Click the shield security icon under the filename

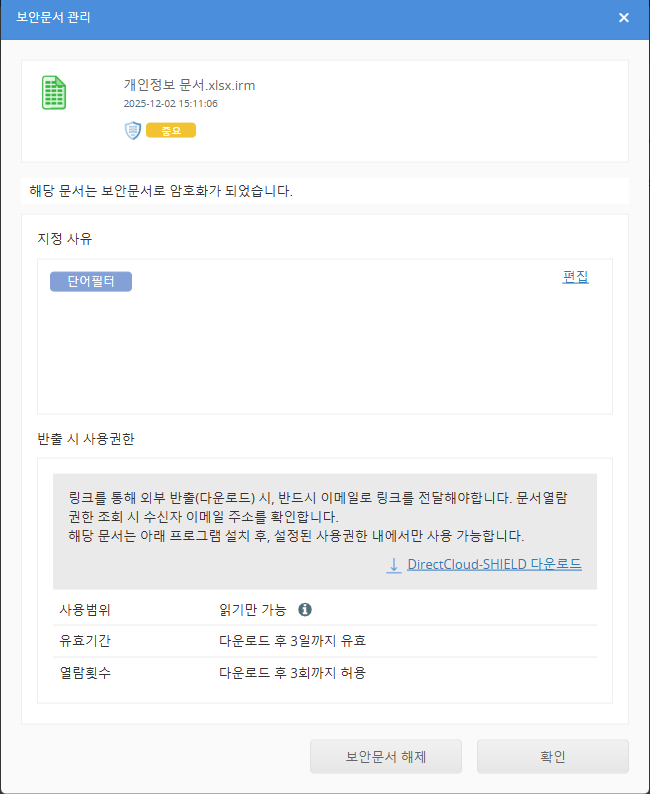[132, 130]
